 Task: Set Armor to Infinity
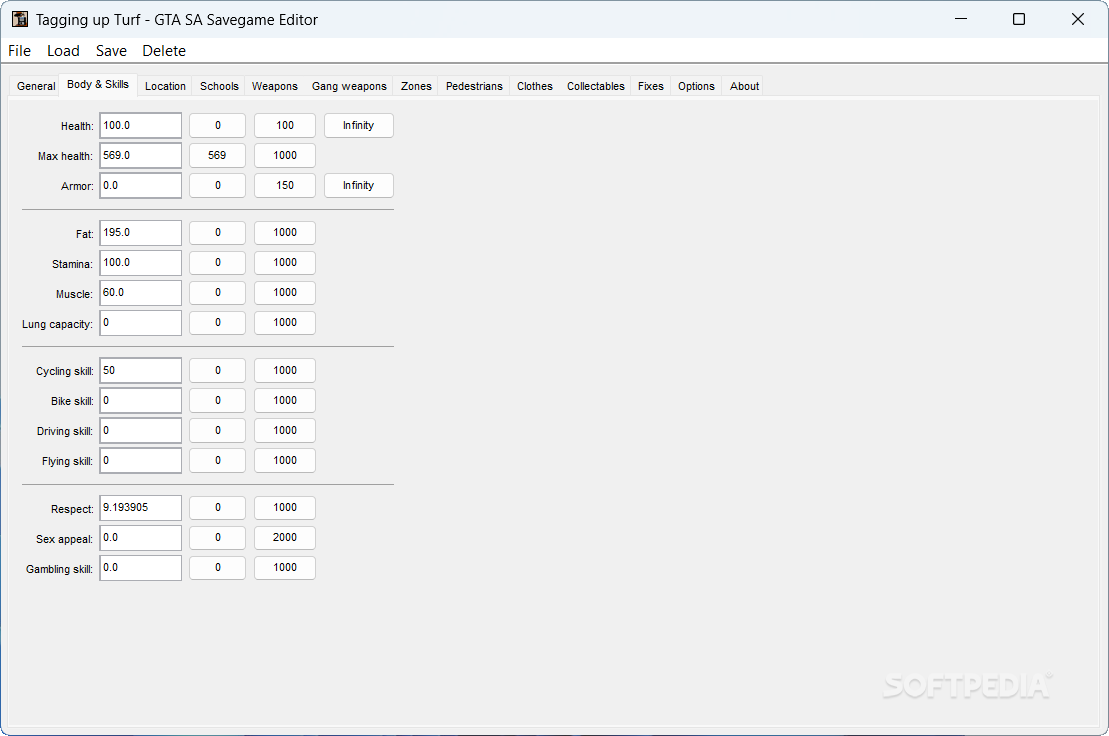point(359,186)
